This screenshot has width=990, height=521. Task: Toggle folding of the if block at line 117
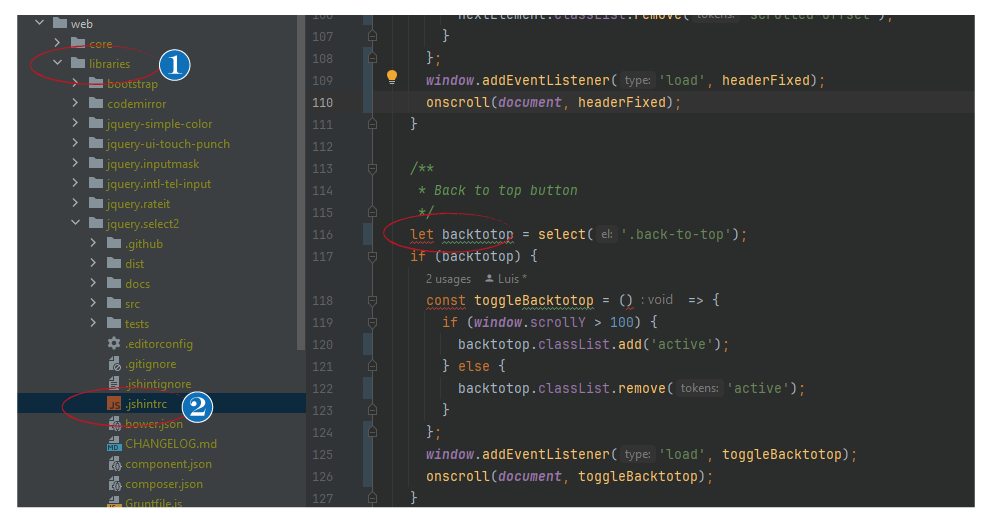373,257
